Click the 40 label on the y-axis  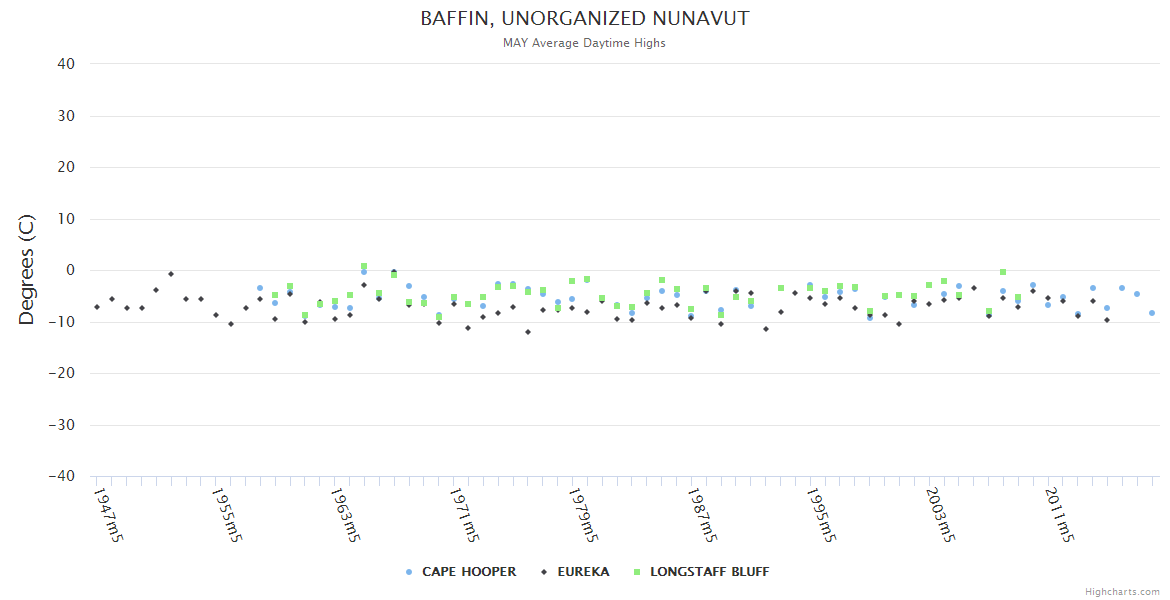67,64
